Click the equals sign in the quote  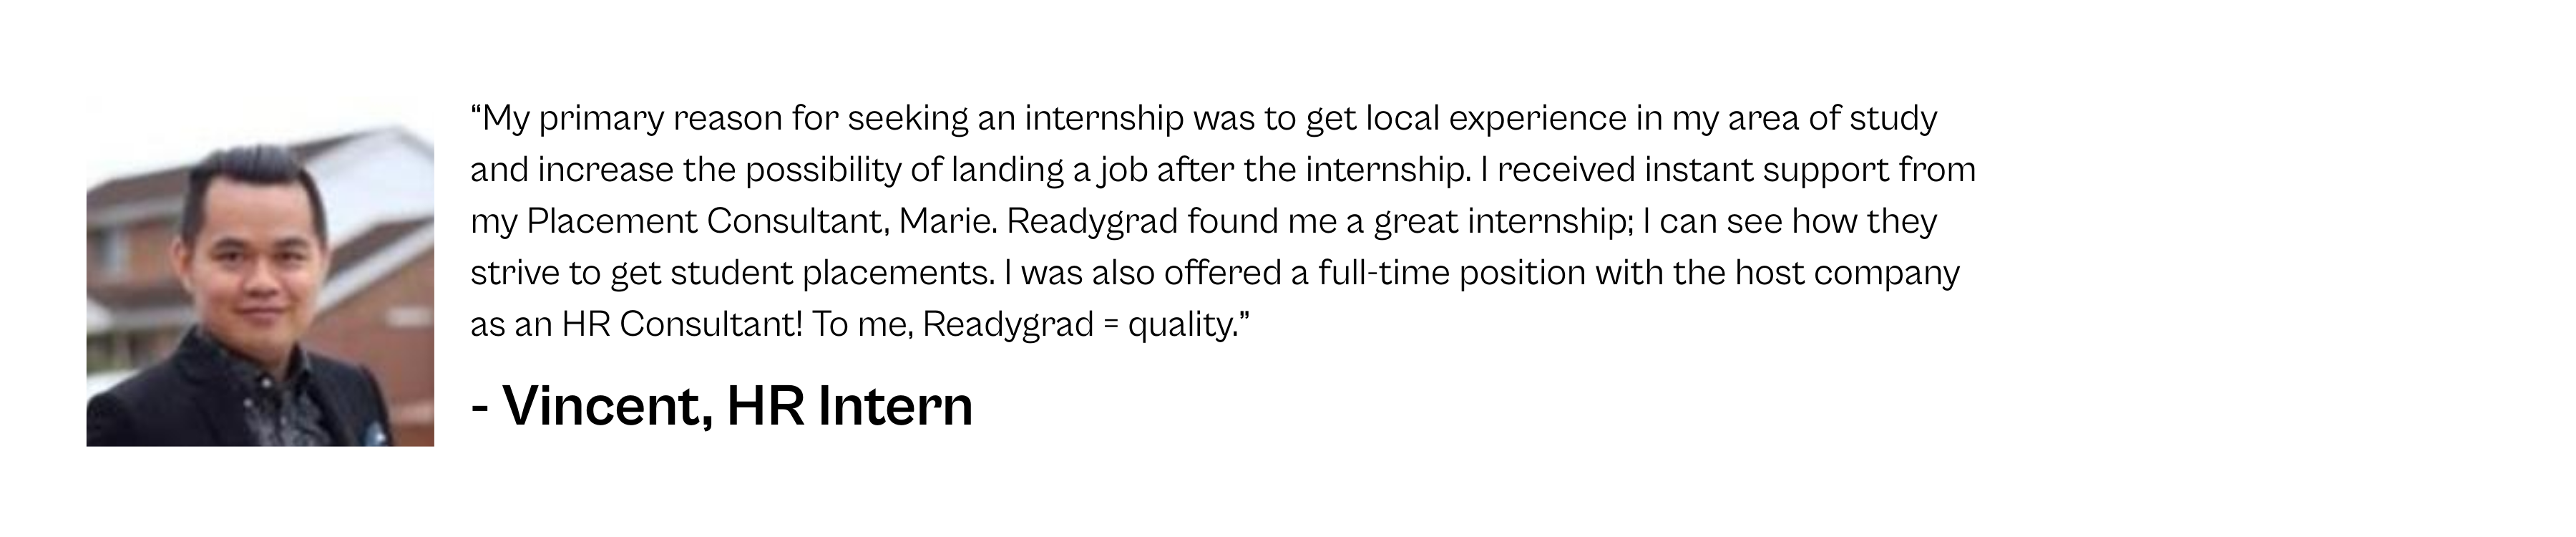coord(1110,325)
